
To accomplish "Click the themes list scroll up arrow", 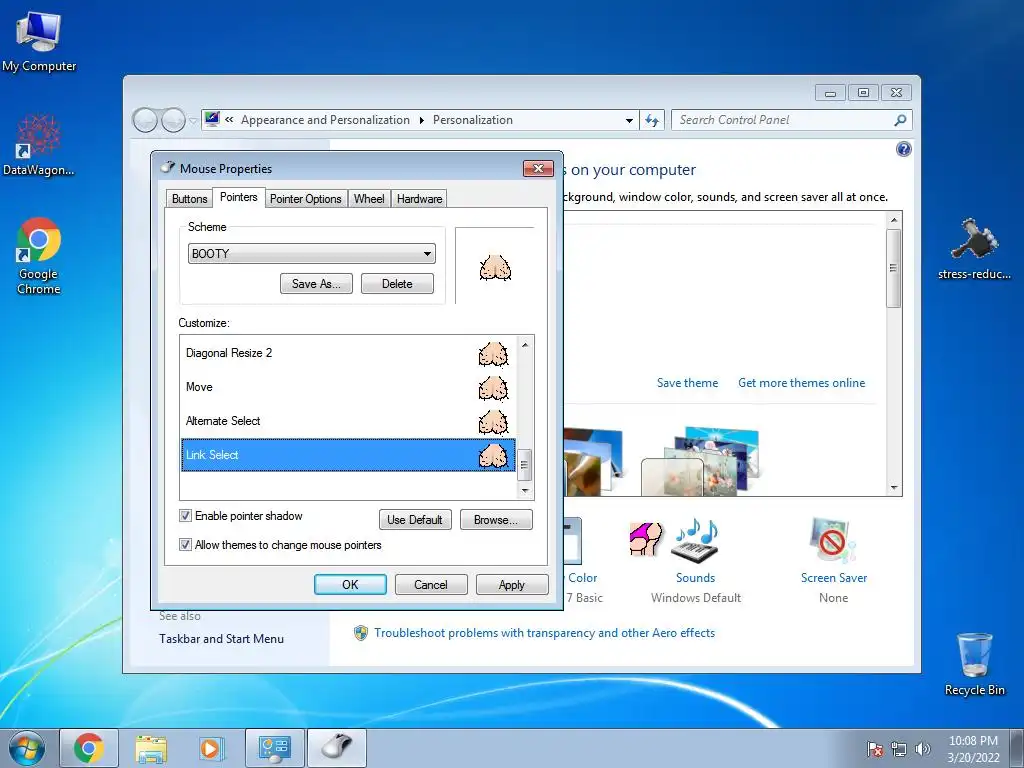I will [x=894, y=220].
